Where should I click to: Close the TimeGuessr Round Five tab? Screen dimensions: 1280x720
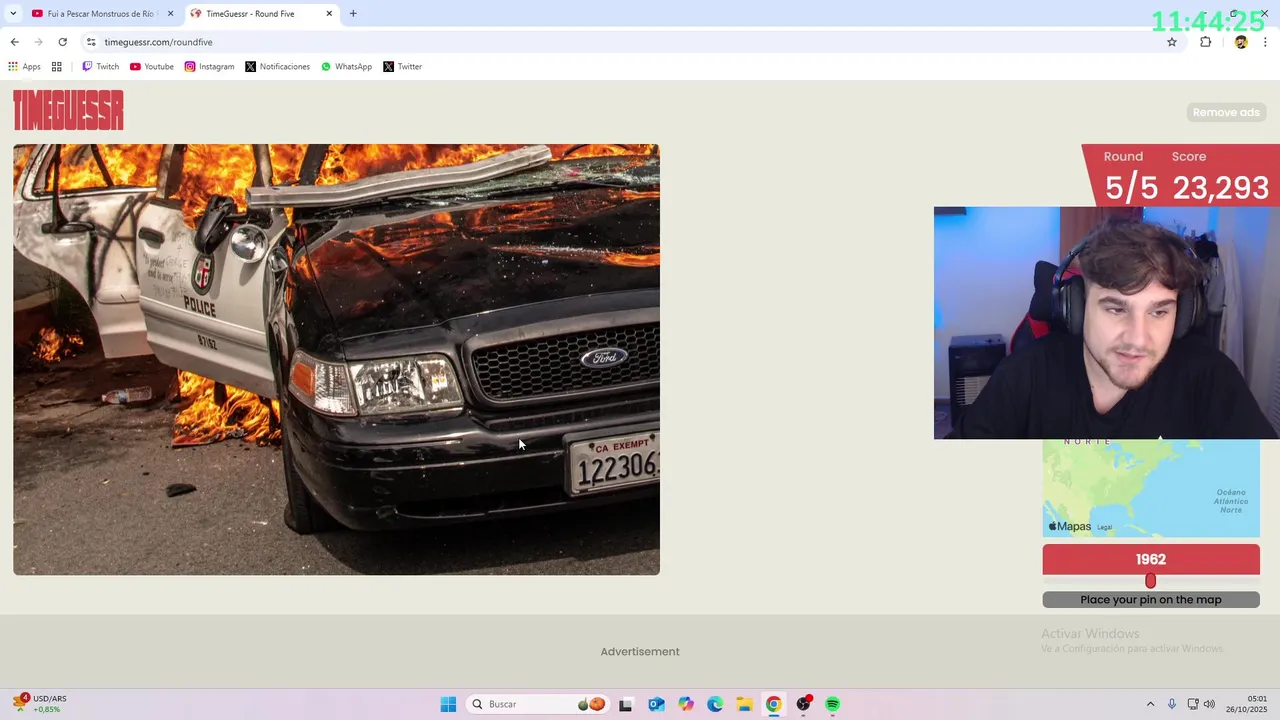329,14
